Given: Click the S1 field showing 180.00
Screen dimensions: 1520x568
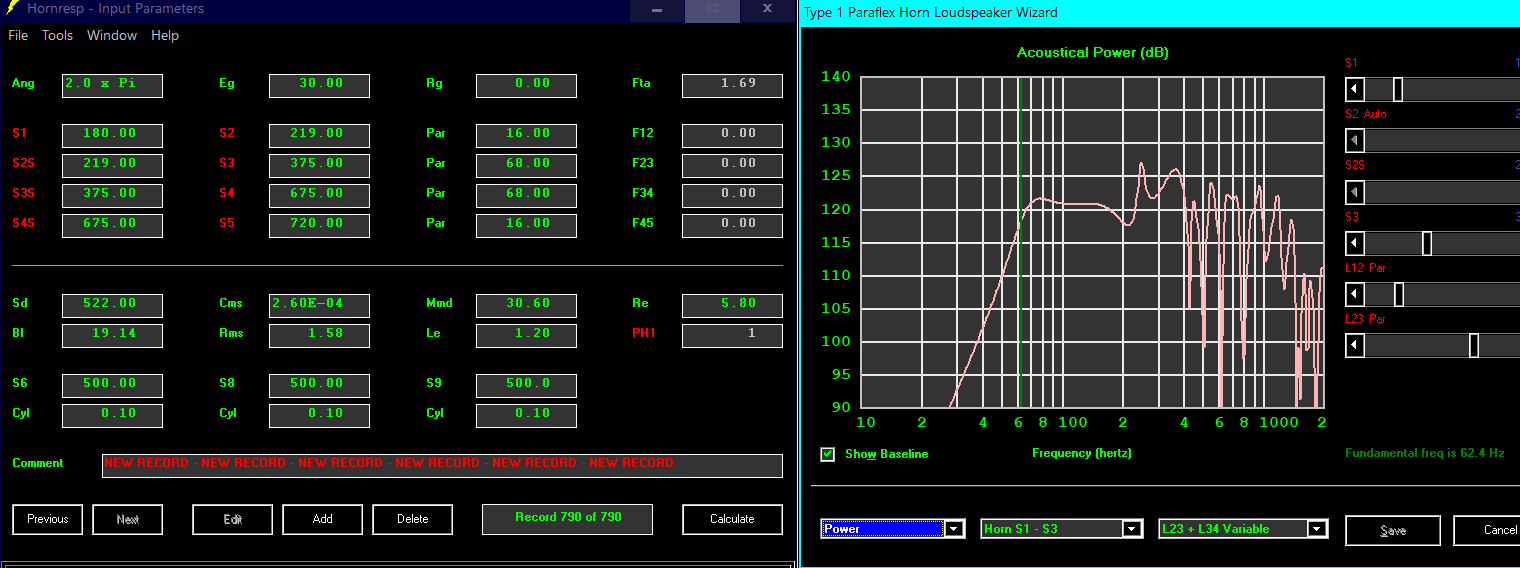Looking at the screenshot, I should [x=112, y=135].
